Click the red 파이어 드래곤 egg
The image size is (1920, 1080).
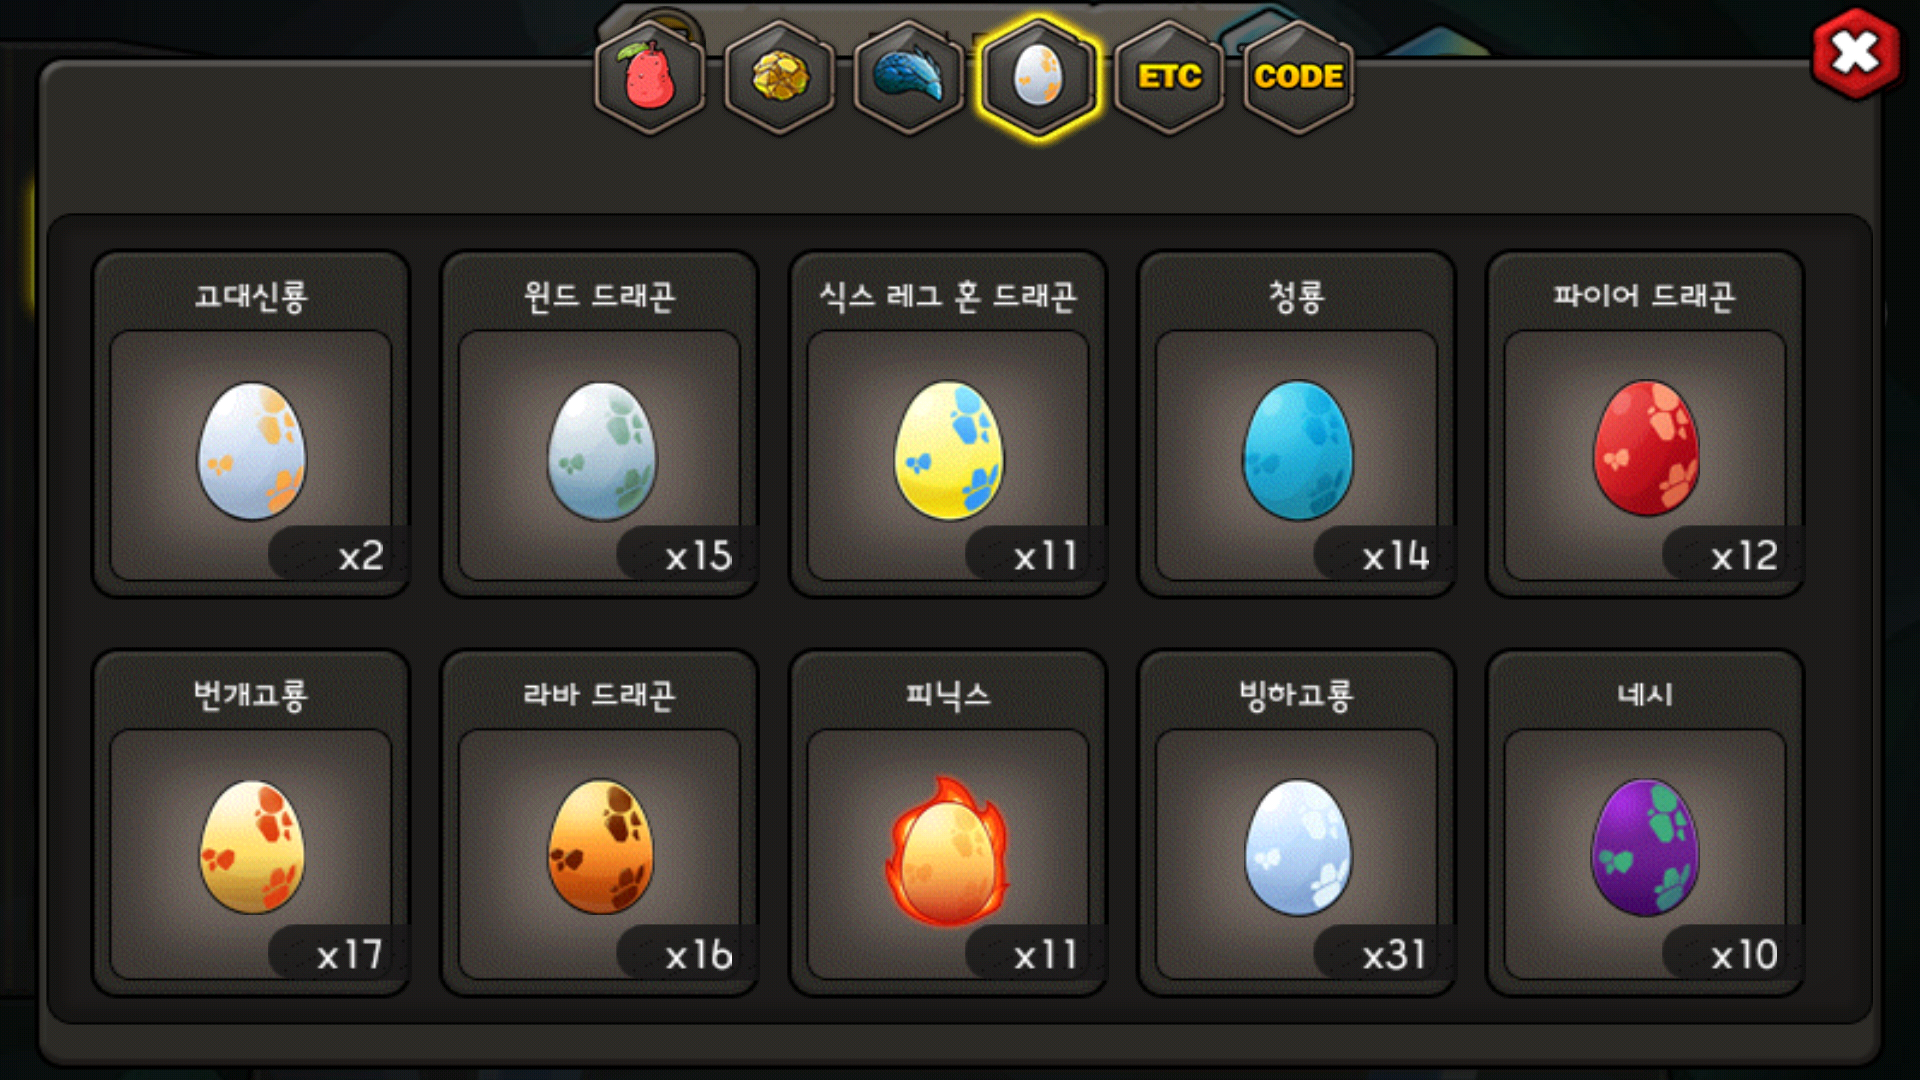pos(1645,448)
